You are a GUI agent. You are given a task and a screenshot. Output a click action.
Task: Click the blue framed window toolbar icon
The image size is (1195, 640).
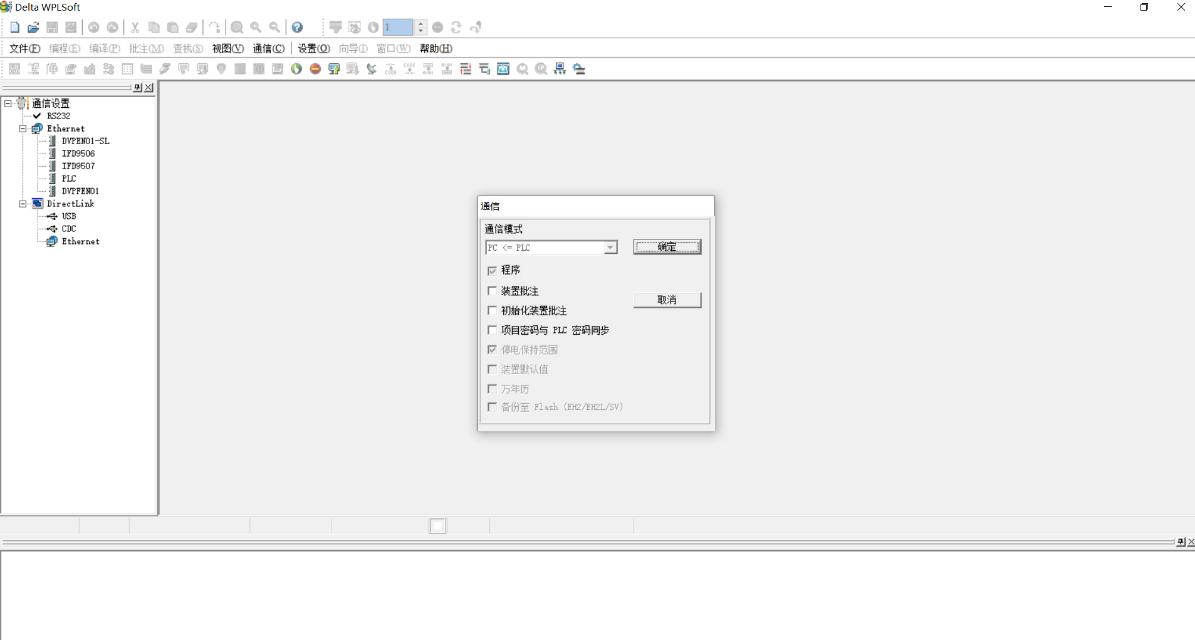[503, 69]
